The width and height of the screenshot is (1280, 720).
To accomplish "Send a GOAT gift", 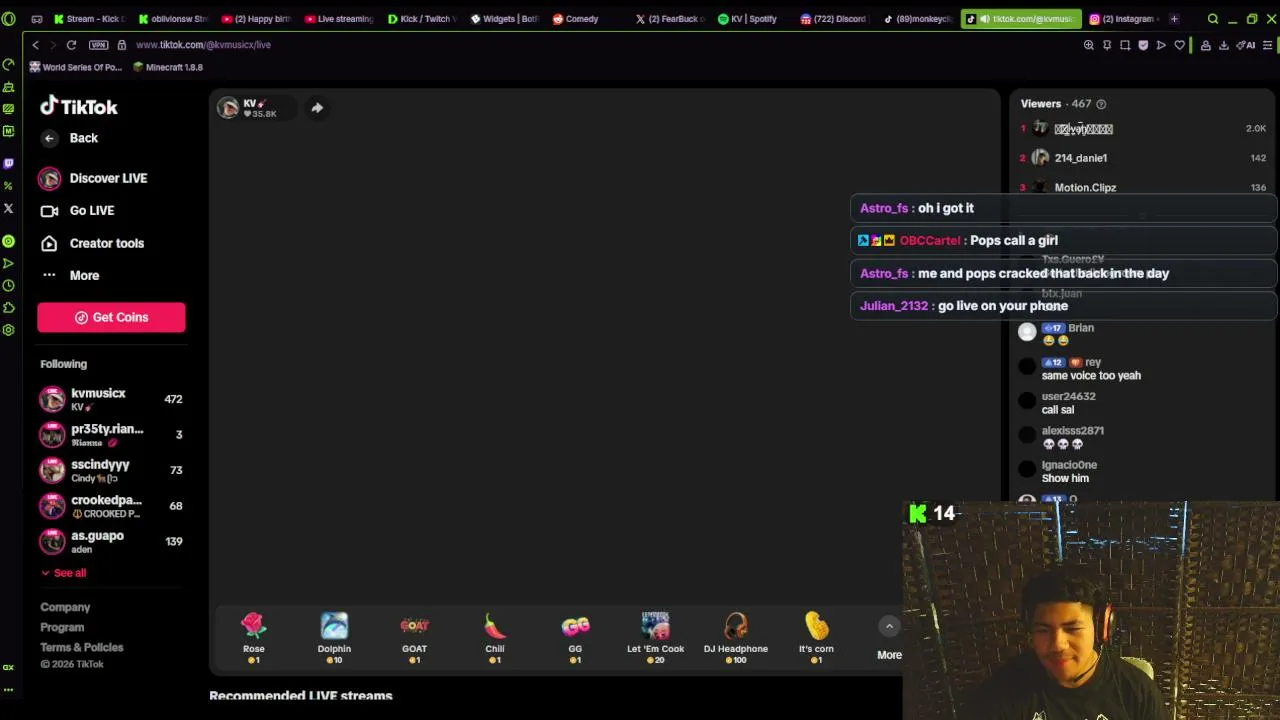I will pyautogui.click(x=414, y=638).
